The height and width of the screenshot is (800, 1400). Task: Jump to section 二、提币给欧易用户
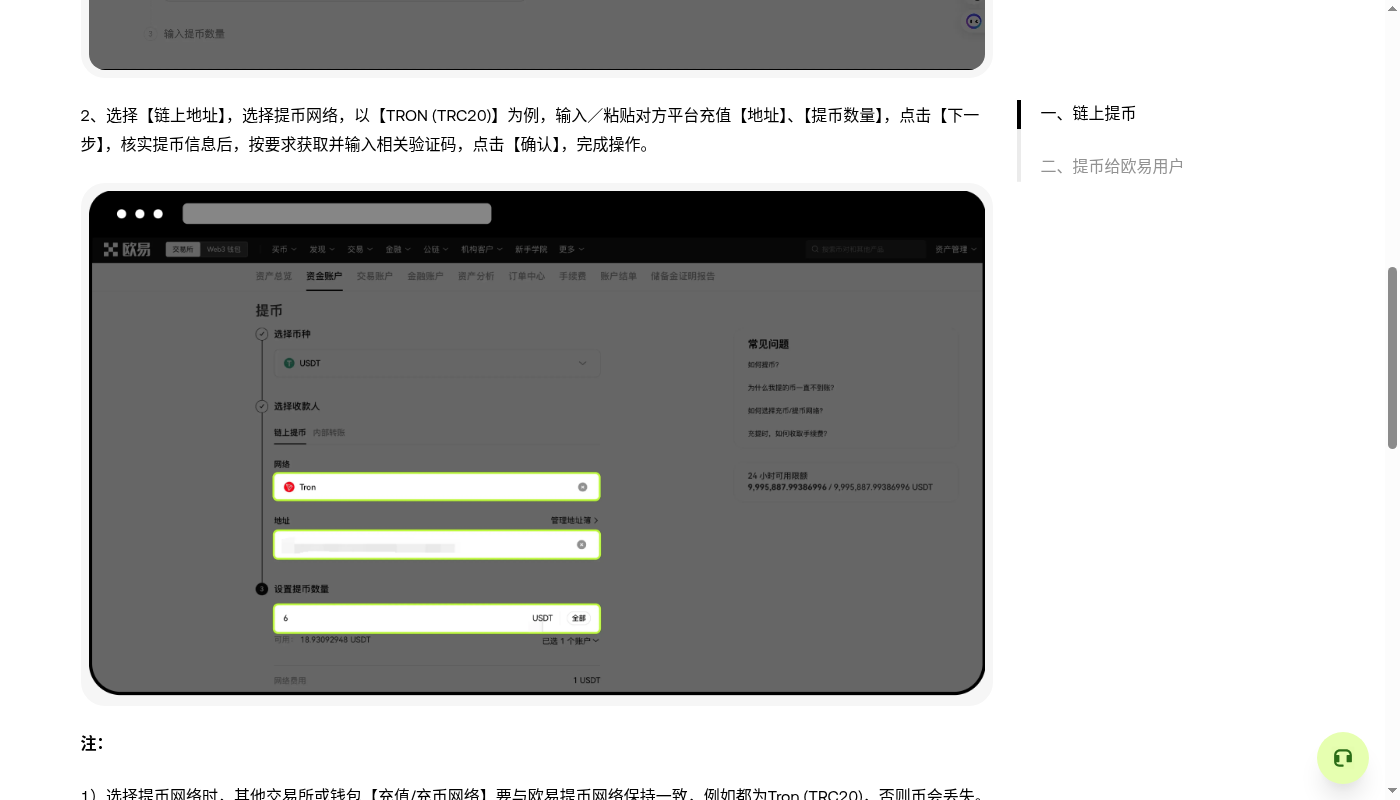point(1112,166)
